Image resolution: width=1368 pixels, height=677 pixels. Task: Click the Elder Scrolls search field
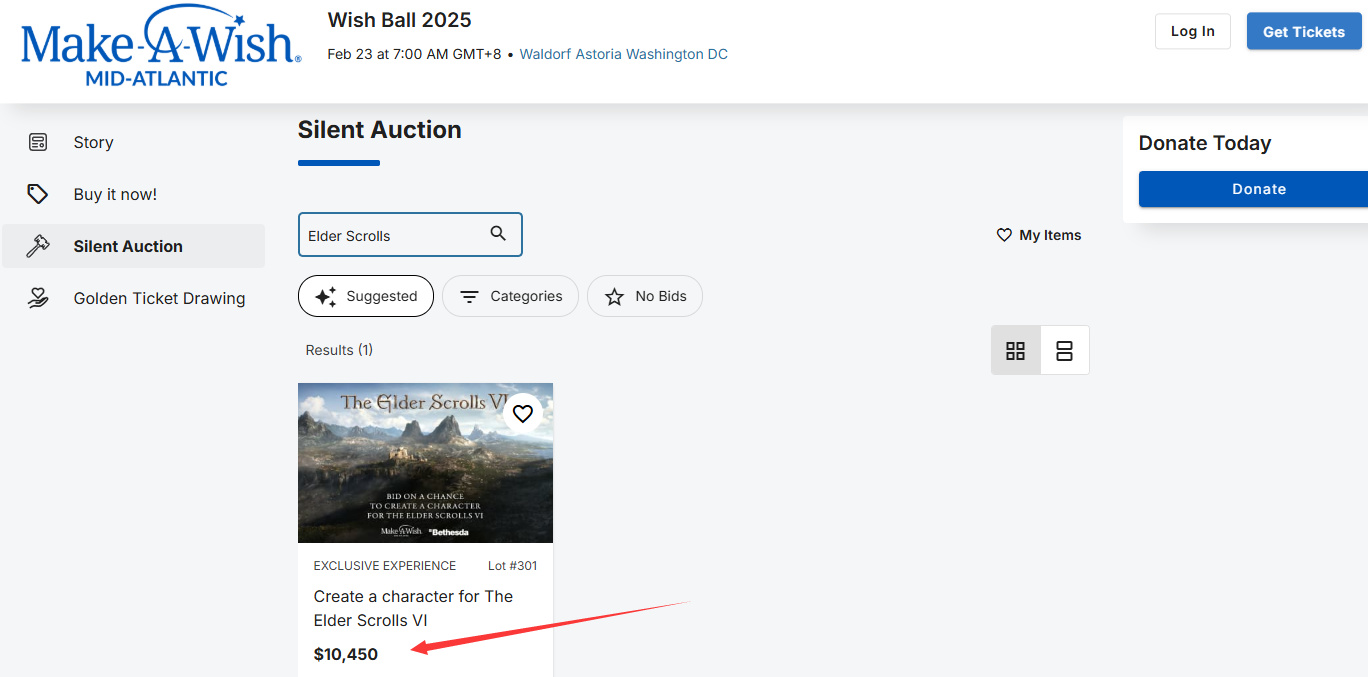pyautogui.click(x=390, y=235)
